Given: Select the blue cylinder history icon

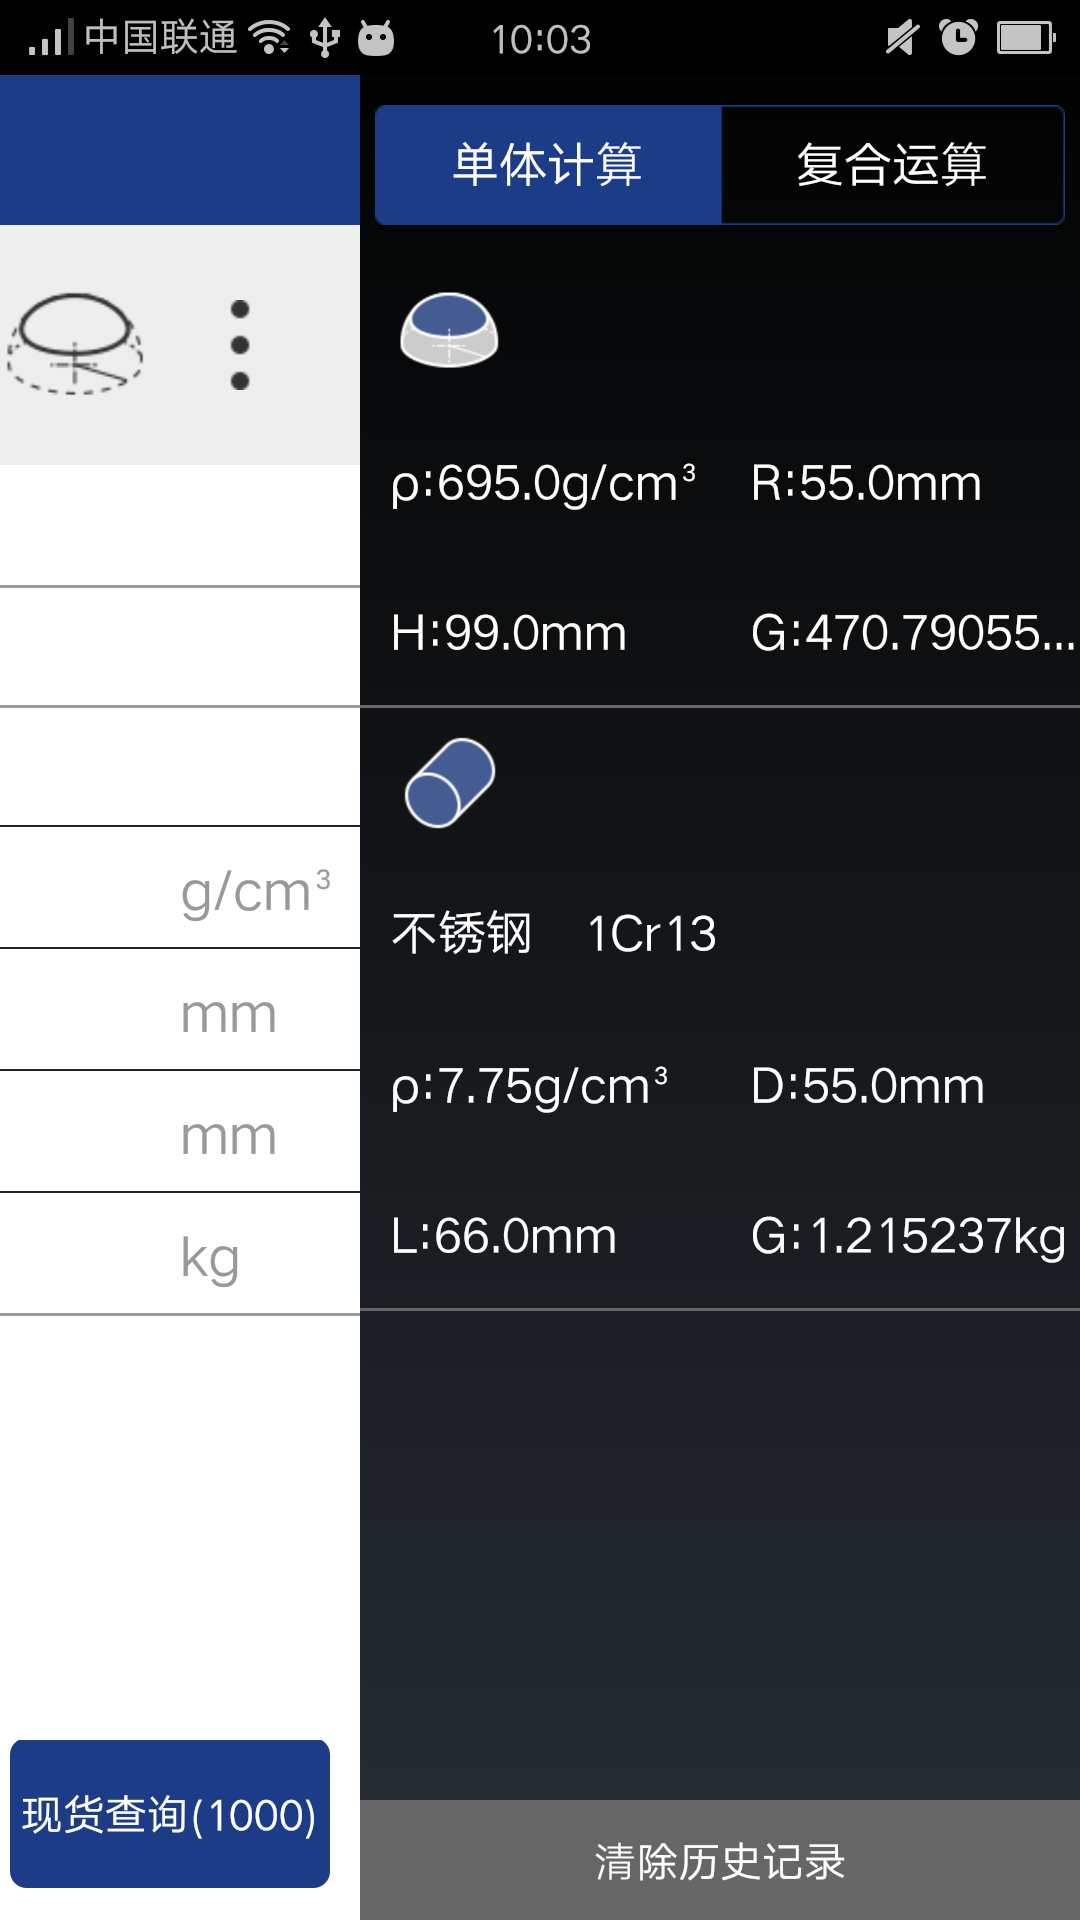Looking at the screenshot, I should click(x=450, y=783).
